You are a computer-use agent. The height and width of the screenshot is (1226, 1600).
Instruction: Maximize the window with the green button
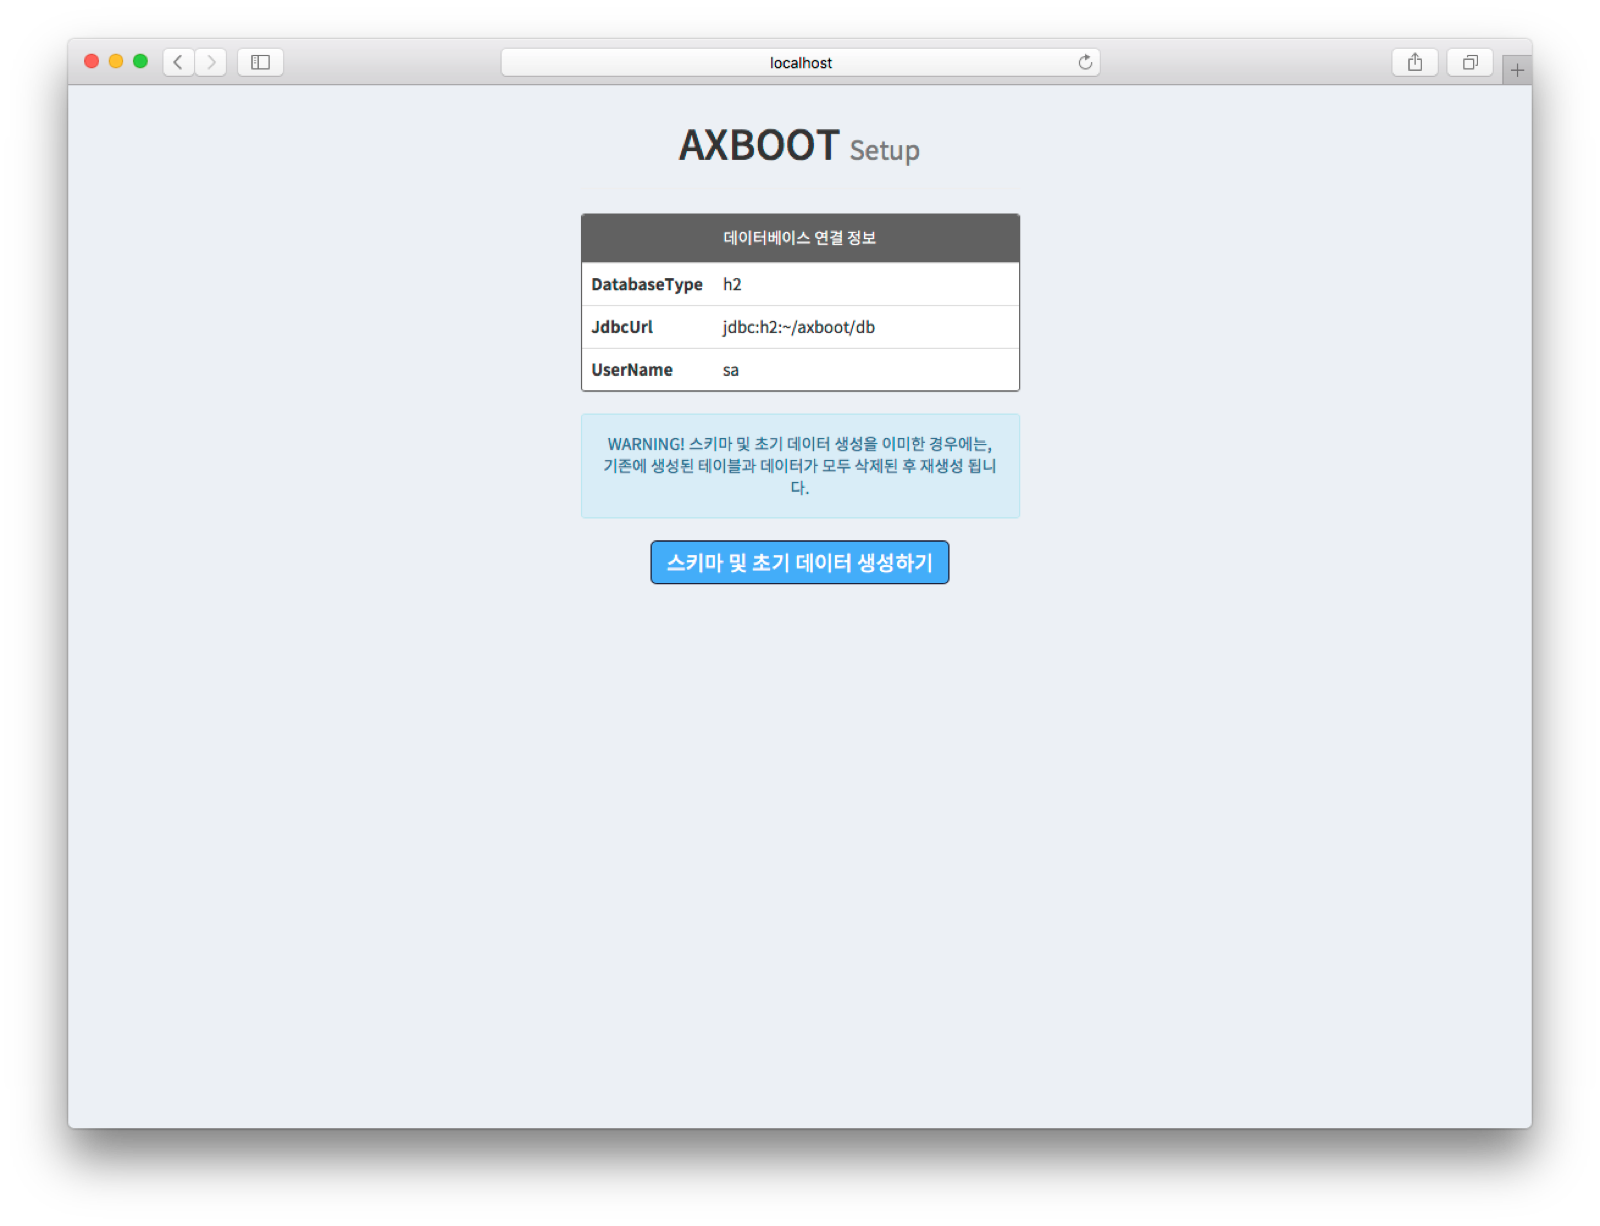[x=141, y=61]
